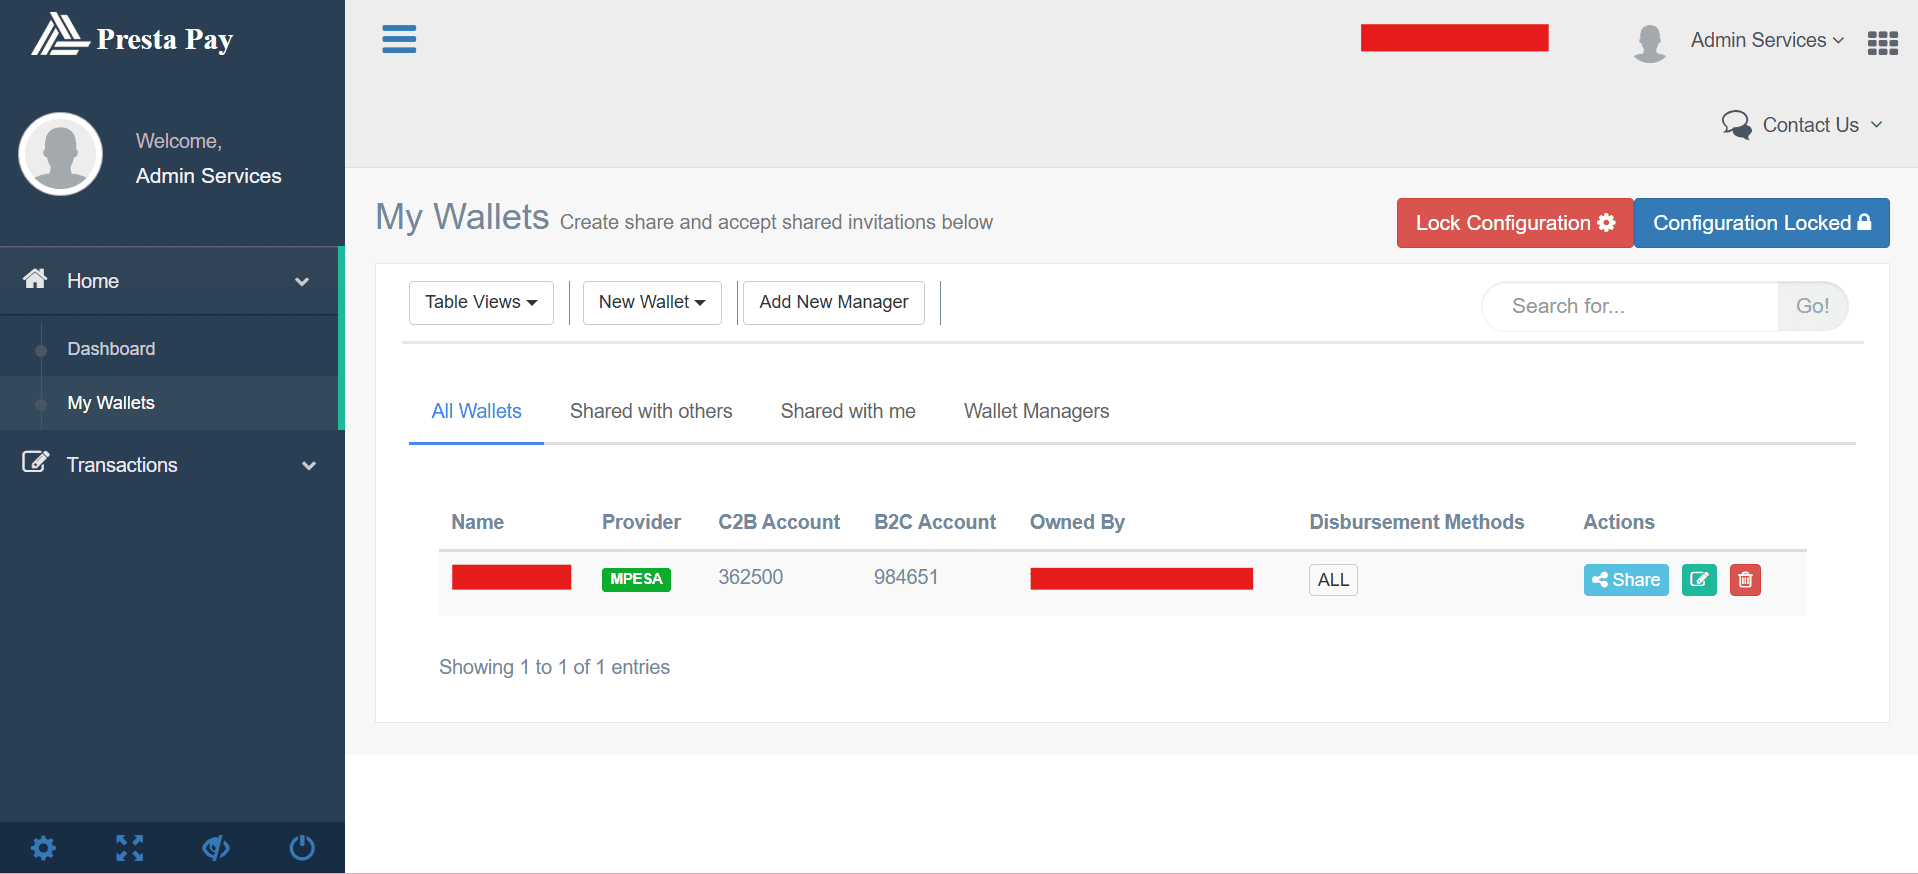Click the eye-slash lock icon in footer
This screenshot has width=1918, height=874.
215,848
